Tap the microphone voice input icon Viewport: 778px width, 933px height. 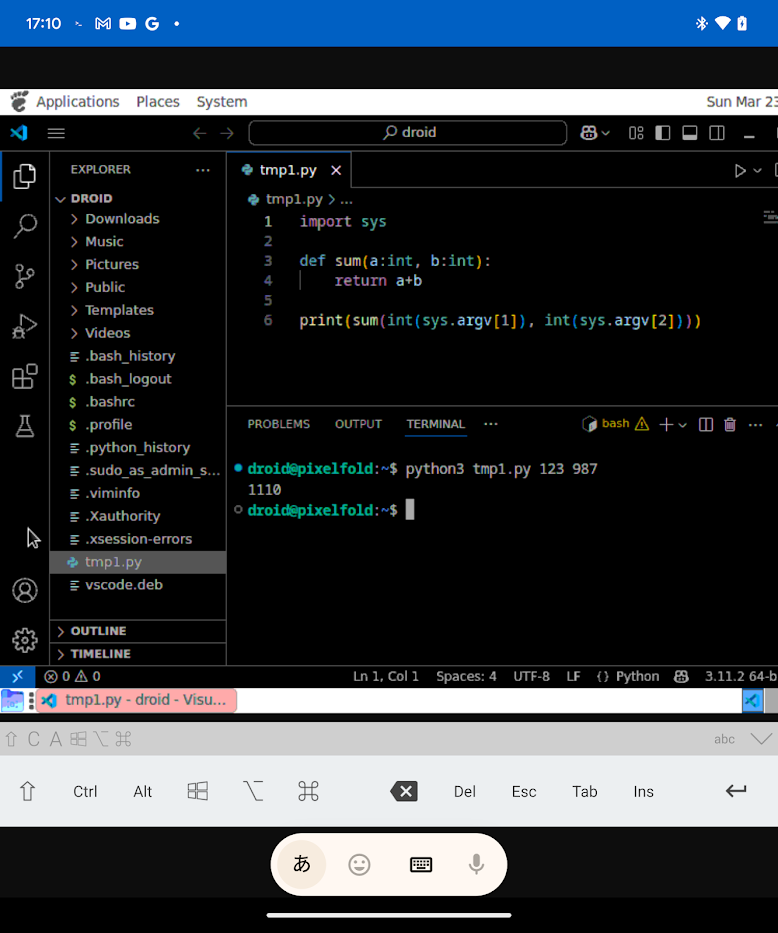pyautogui.click(x=476, y=865)
